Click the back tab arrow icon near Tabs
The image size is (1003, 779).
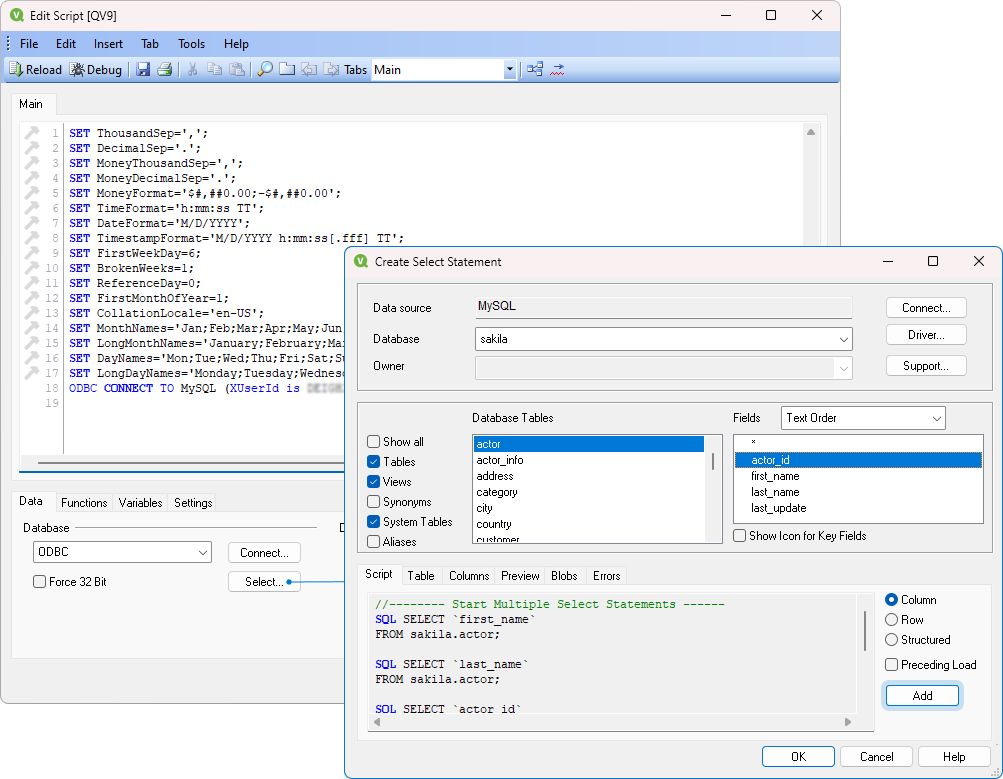pyautogui.click(x=309, y=69)
